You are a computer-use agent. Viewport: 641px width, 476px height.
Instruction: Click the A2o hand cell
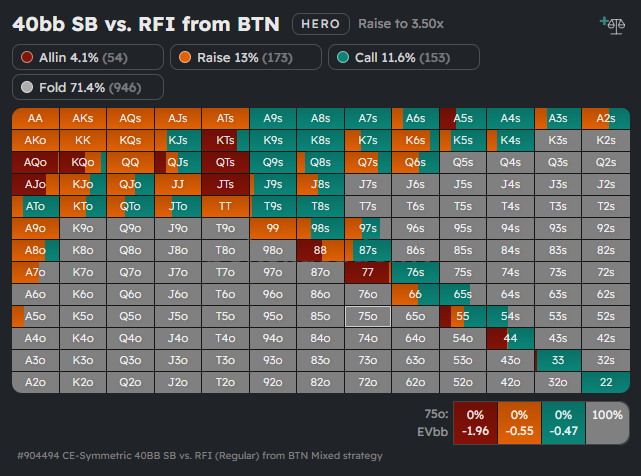coord(35,382)
